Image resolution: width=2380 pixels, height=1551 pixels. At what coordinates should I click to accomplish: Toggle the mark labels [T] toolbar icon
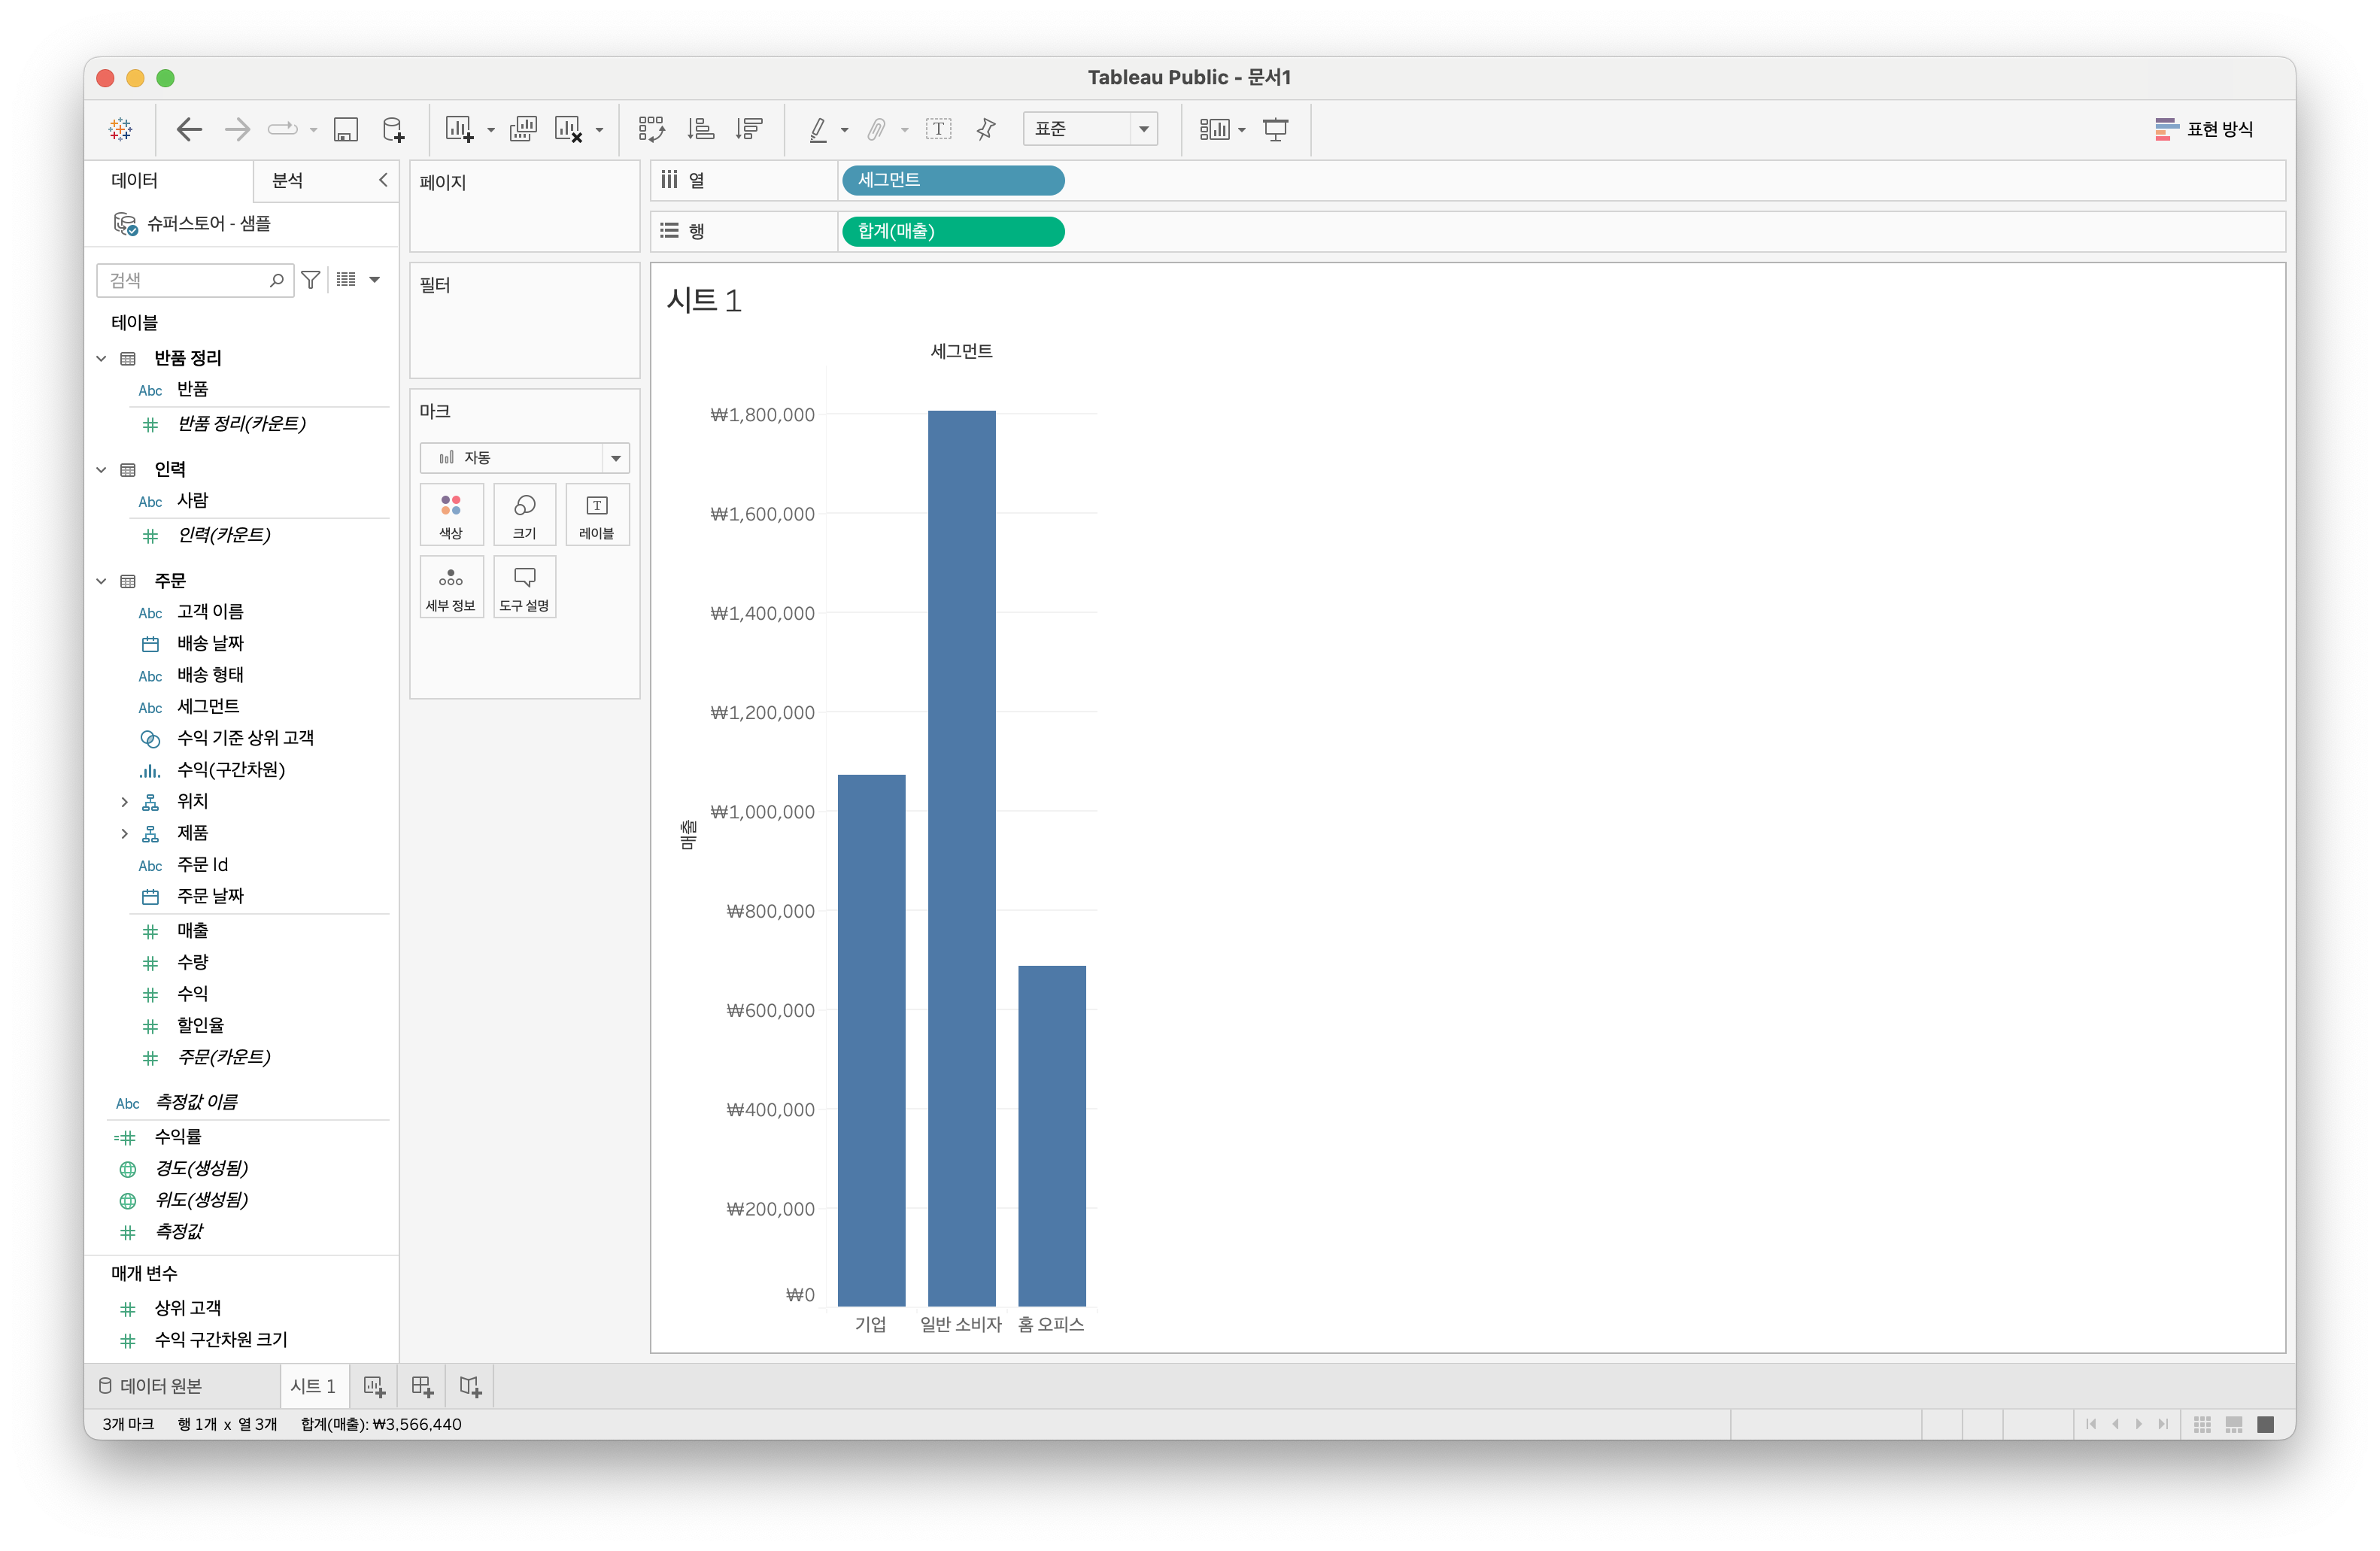(938, 129)
